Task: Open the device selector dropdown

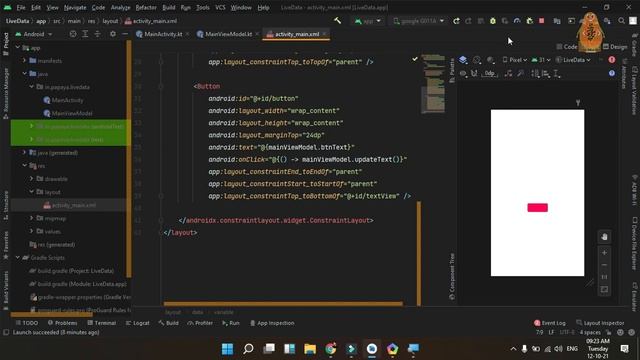Action: tap(418, 21)
